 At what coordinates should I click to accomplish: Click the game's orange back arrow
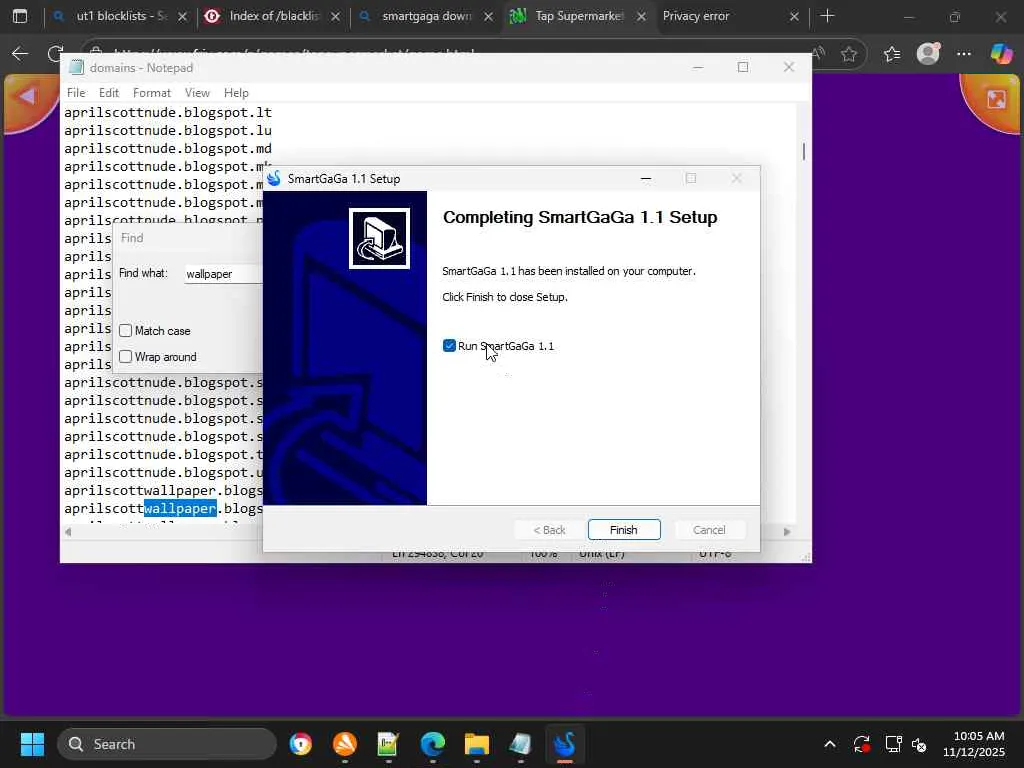click(26, 98)
